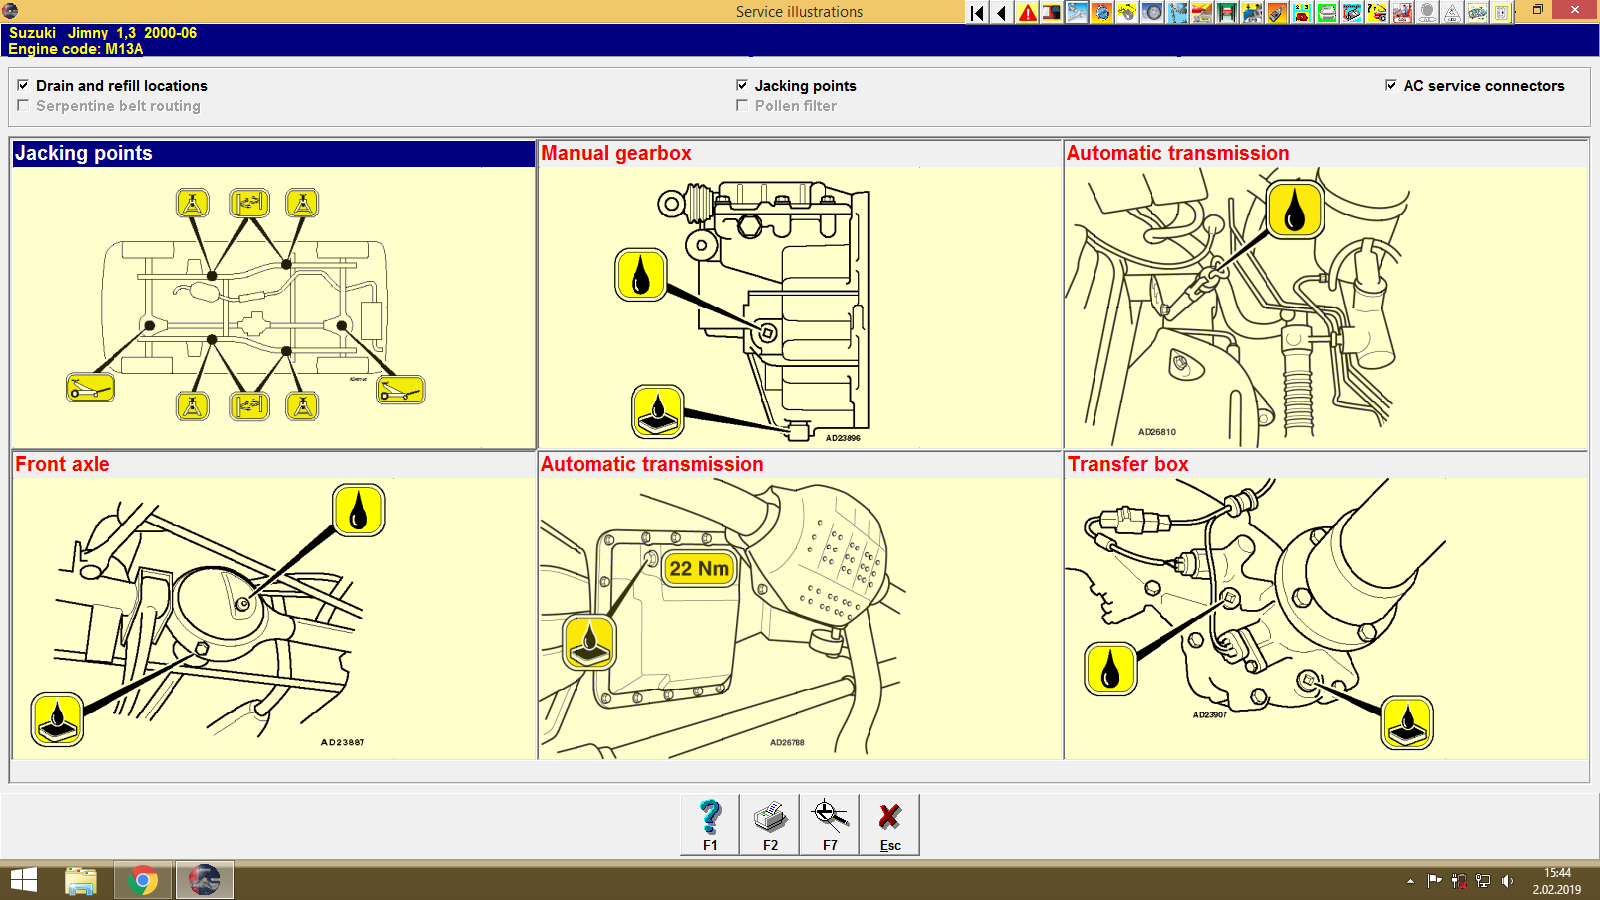Click the globe-and-spanner toolbar icon
This screenshot has height=900, width=1600.
[x=1101, y=11]
